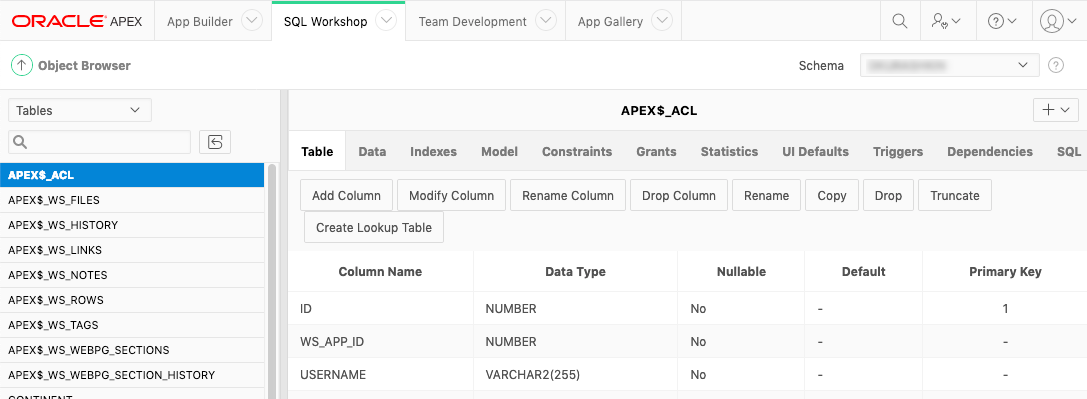Screen dimensions: 1087x399
Task: Focus the object search input field
Action: pyautogui.click(x=99, y=142)
